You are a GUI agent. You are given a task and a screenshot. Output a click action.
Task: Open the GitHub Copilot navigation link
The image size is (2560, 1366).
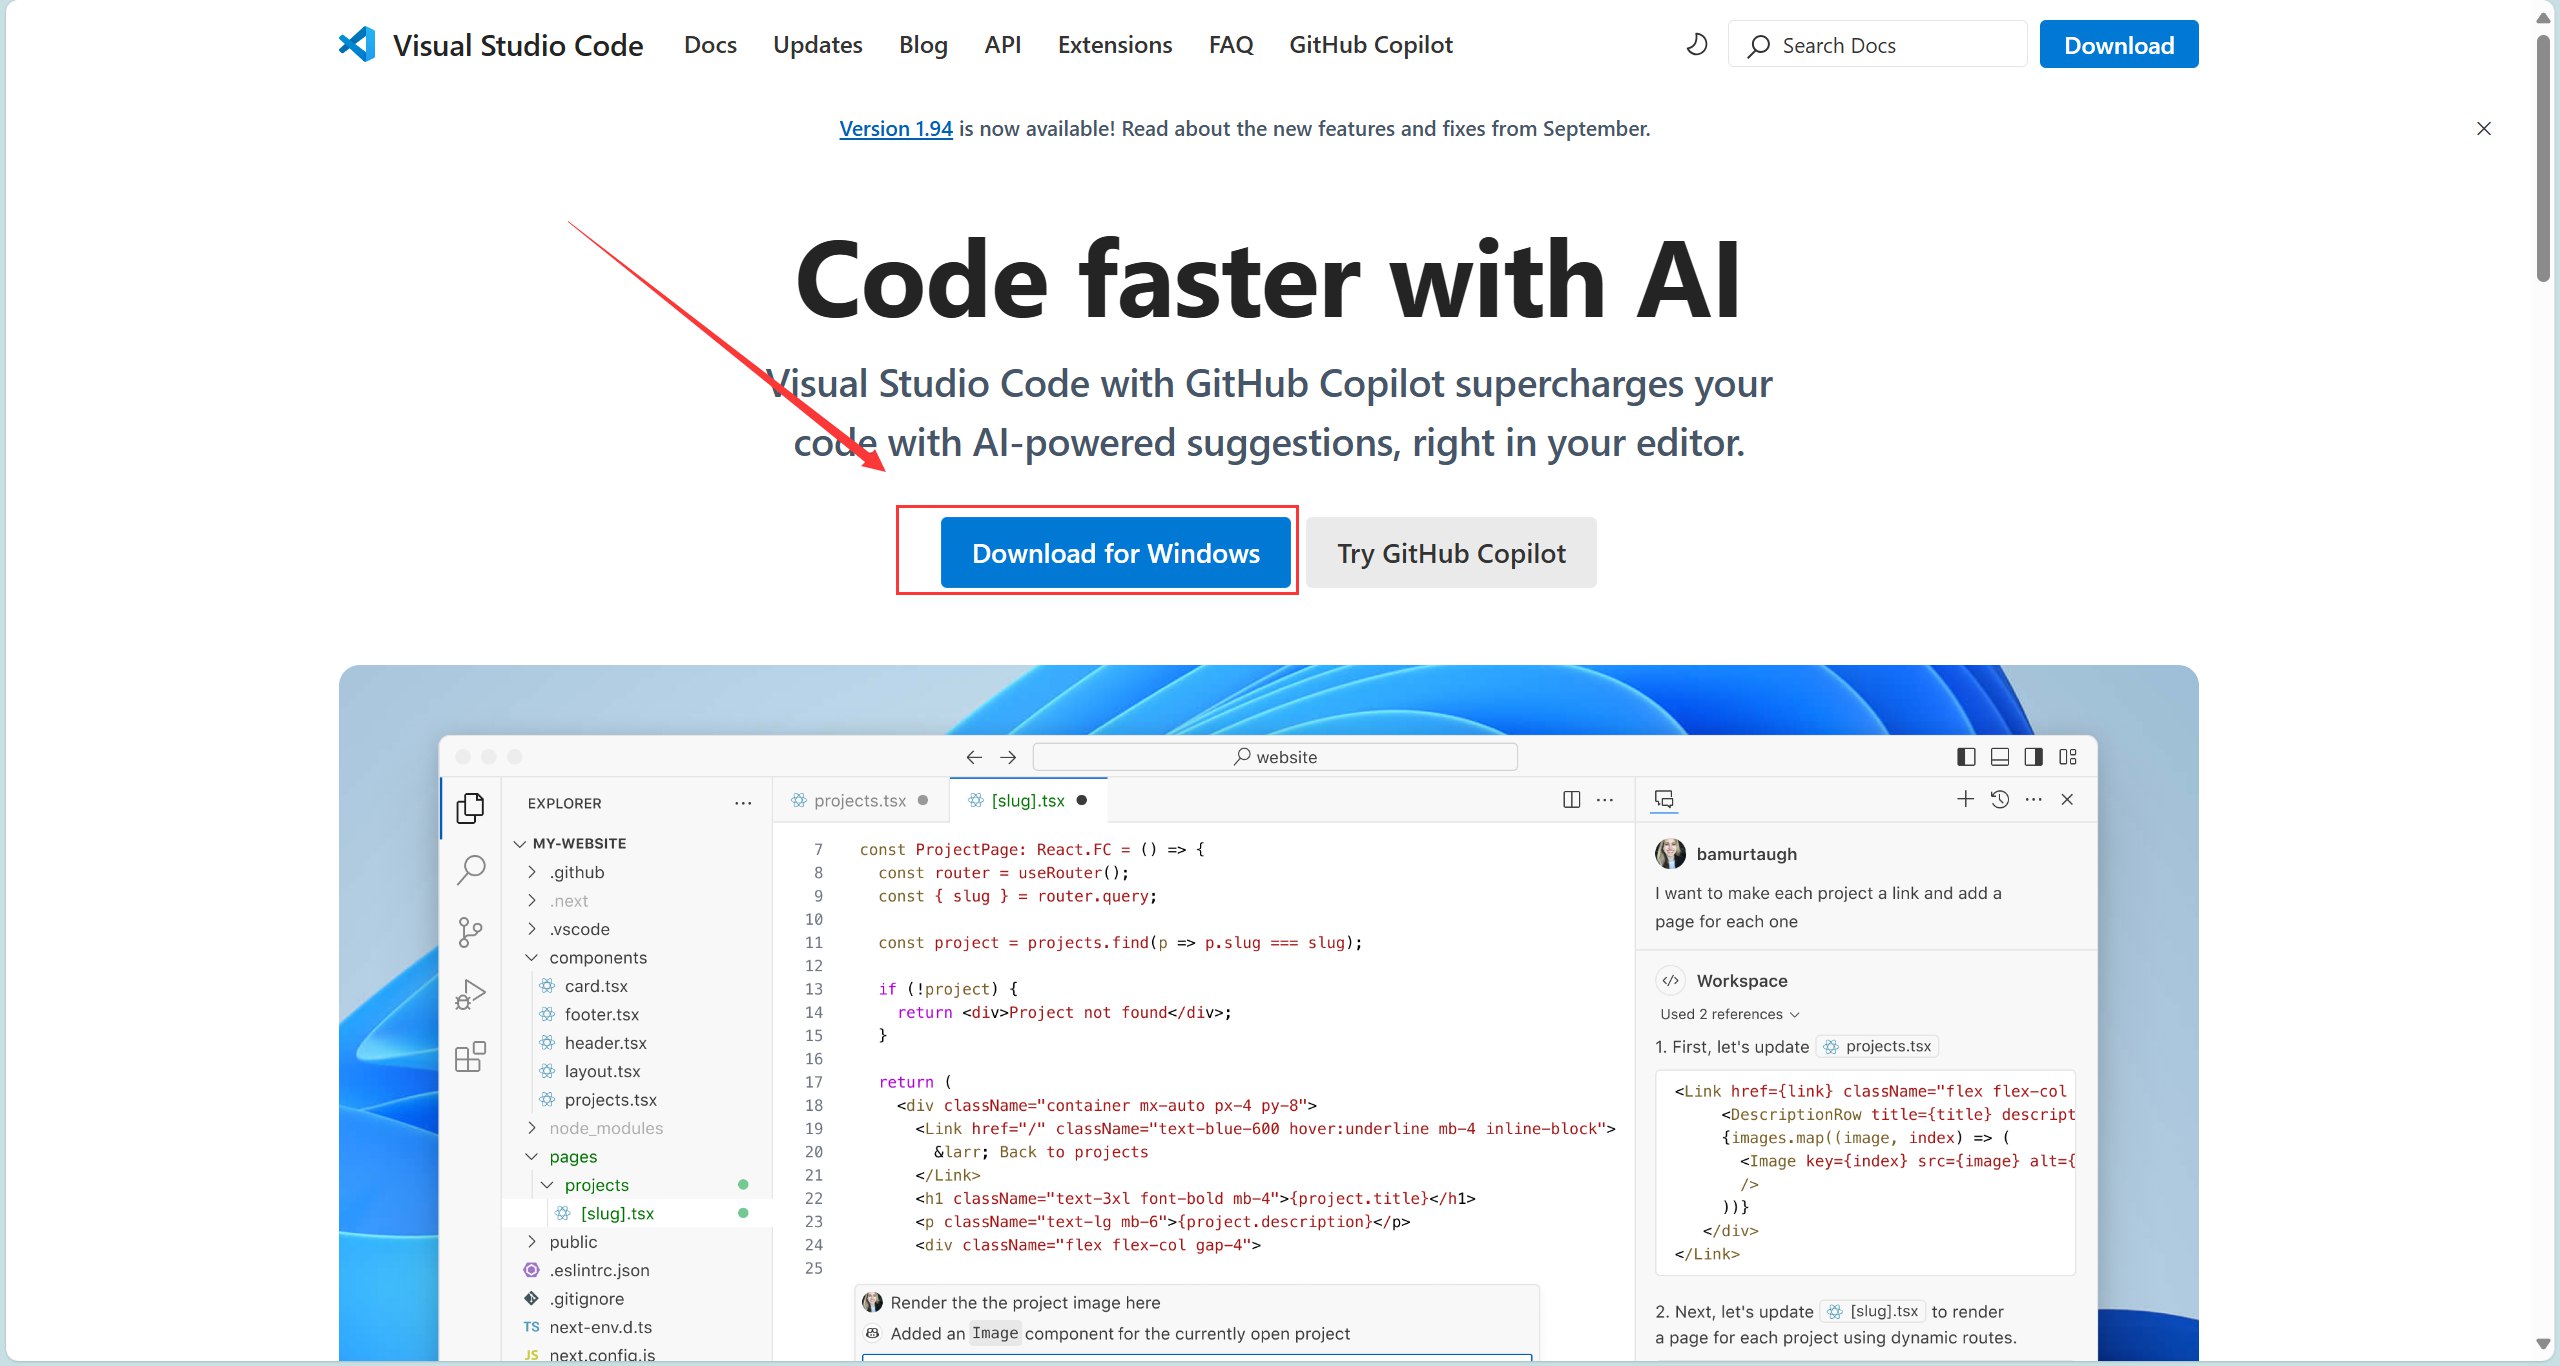[x=1370, y=45]
